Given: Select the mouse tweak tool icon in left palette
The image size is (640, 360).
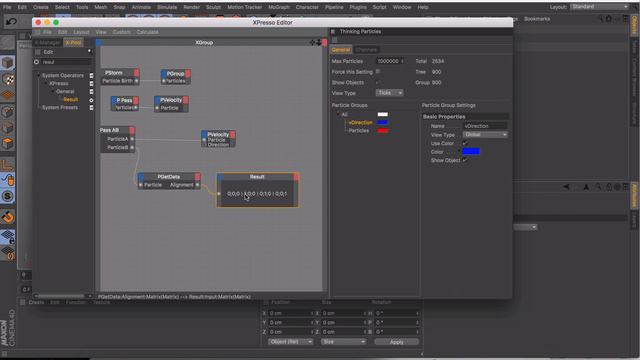Looking at the screenshot, I should click(x=8, y=180).
